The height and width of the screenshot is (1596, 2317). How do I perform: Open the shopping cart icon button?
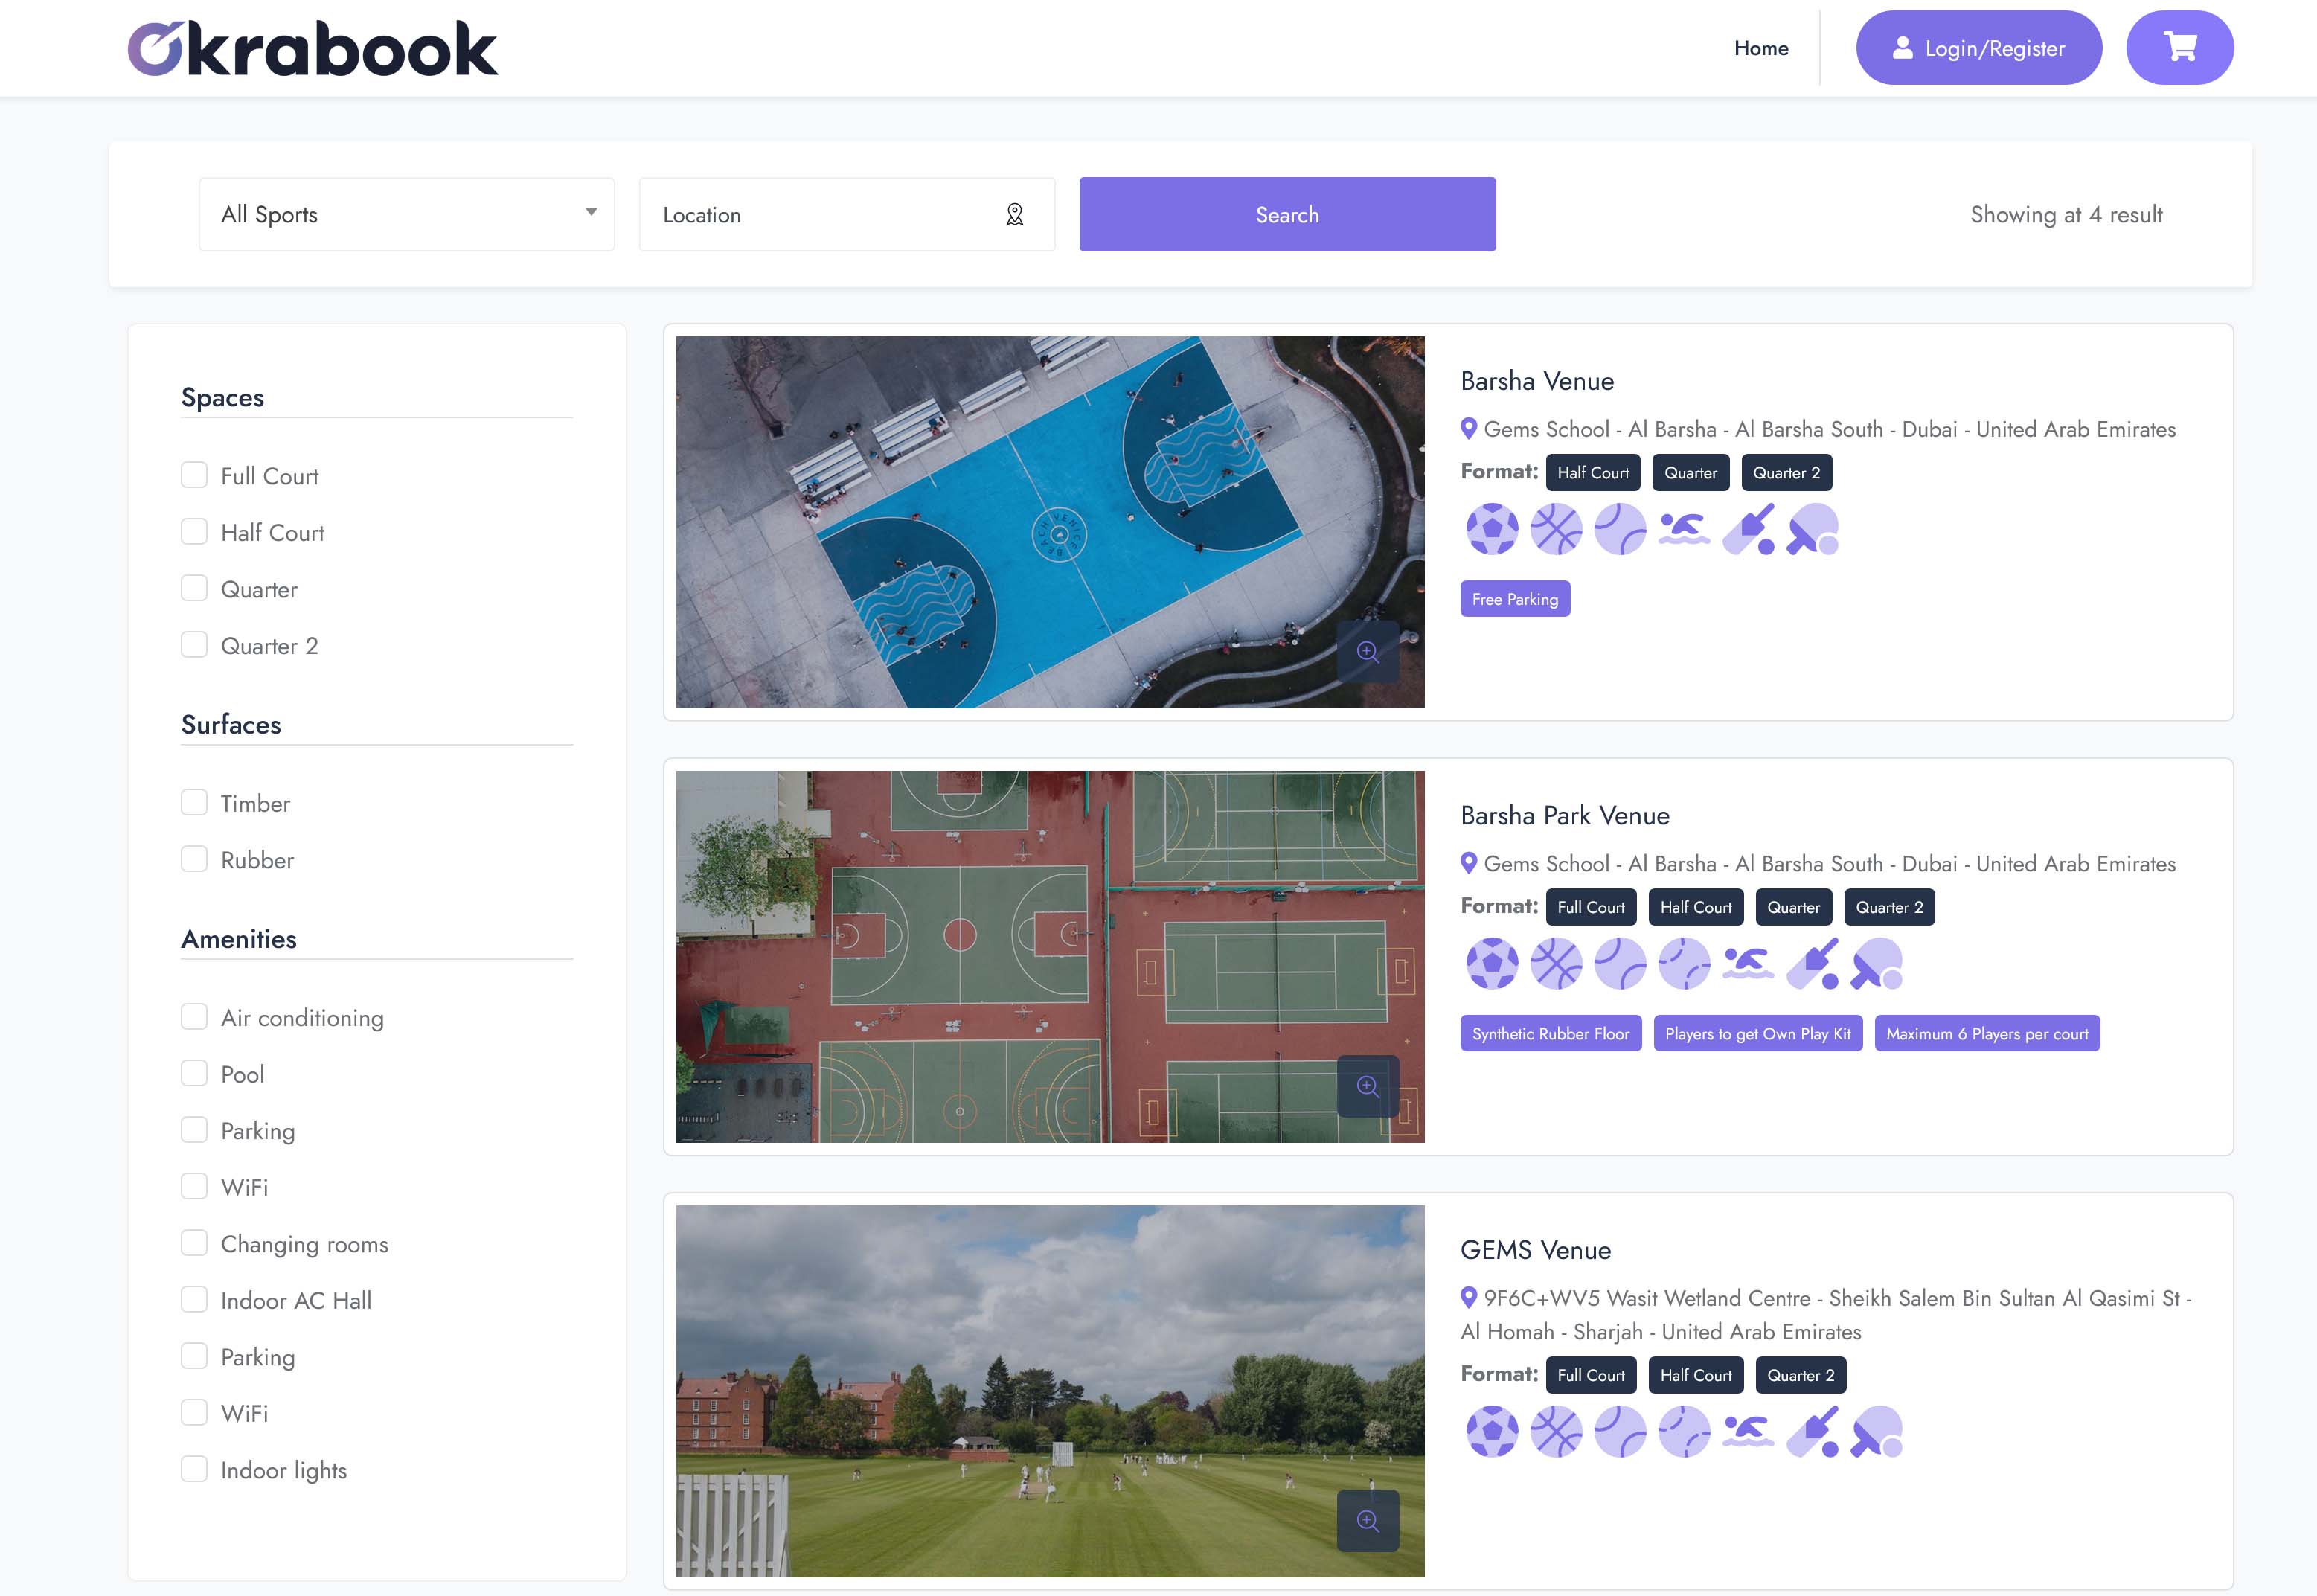(x=2179, y=48)
